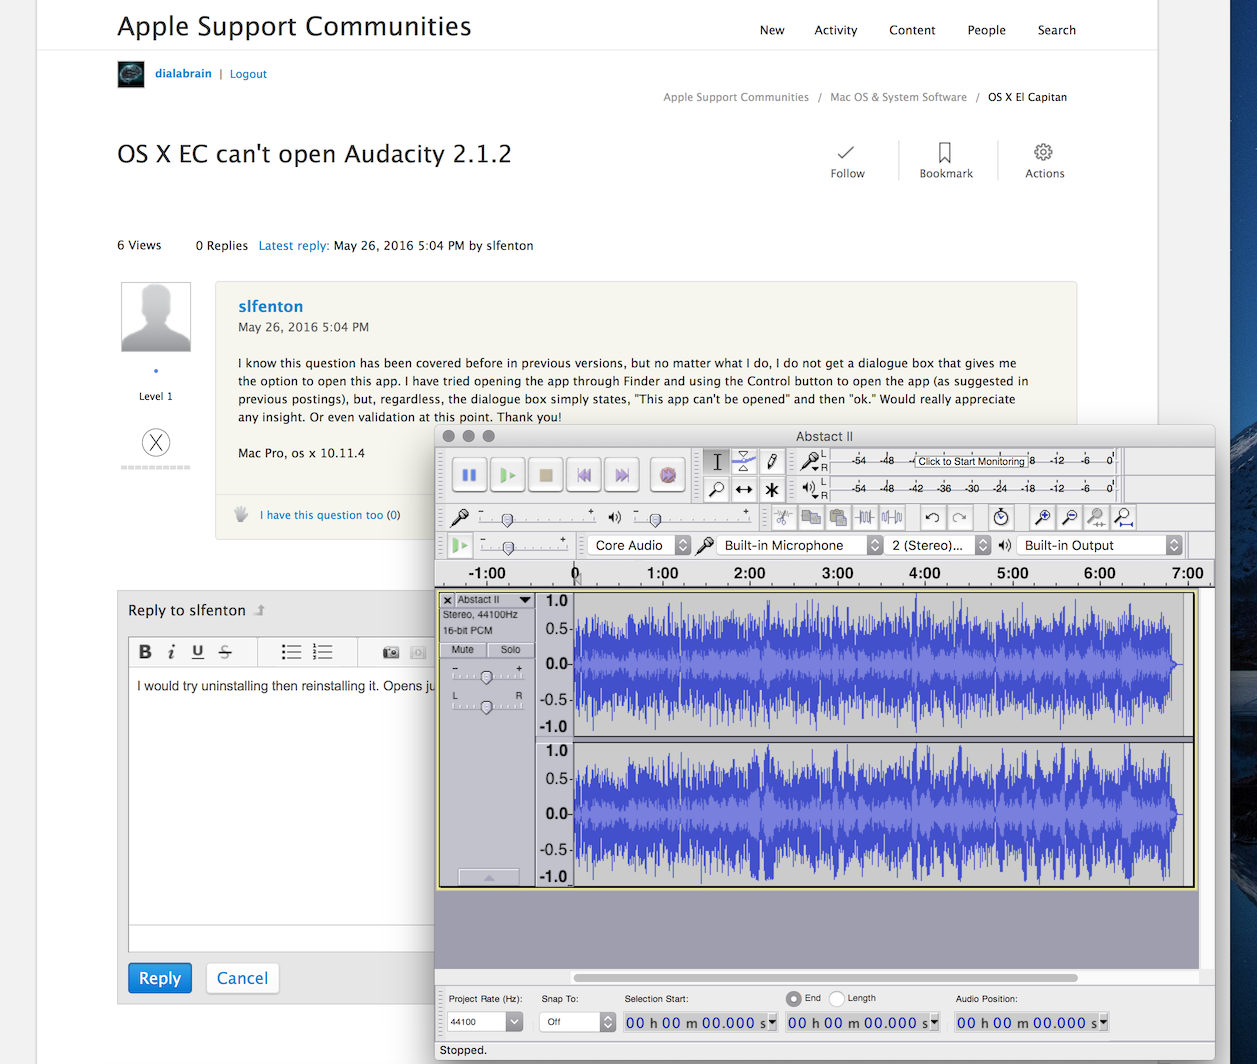Fit selection to window width

[1096, 517]
